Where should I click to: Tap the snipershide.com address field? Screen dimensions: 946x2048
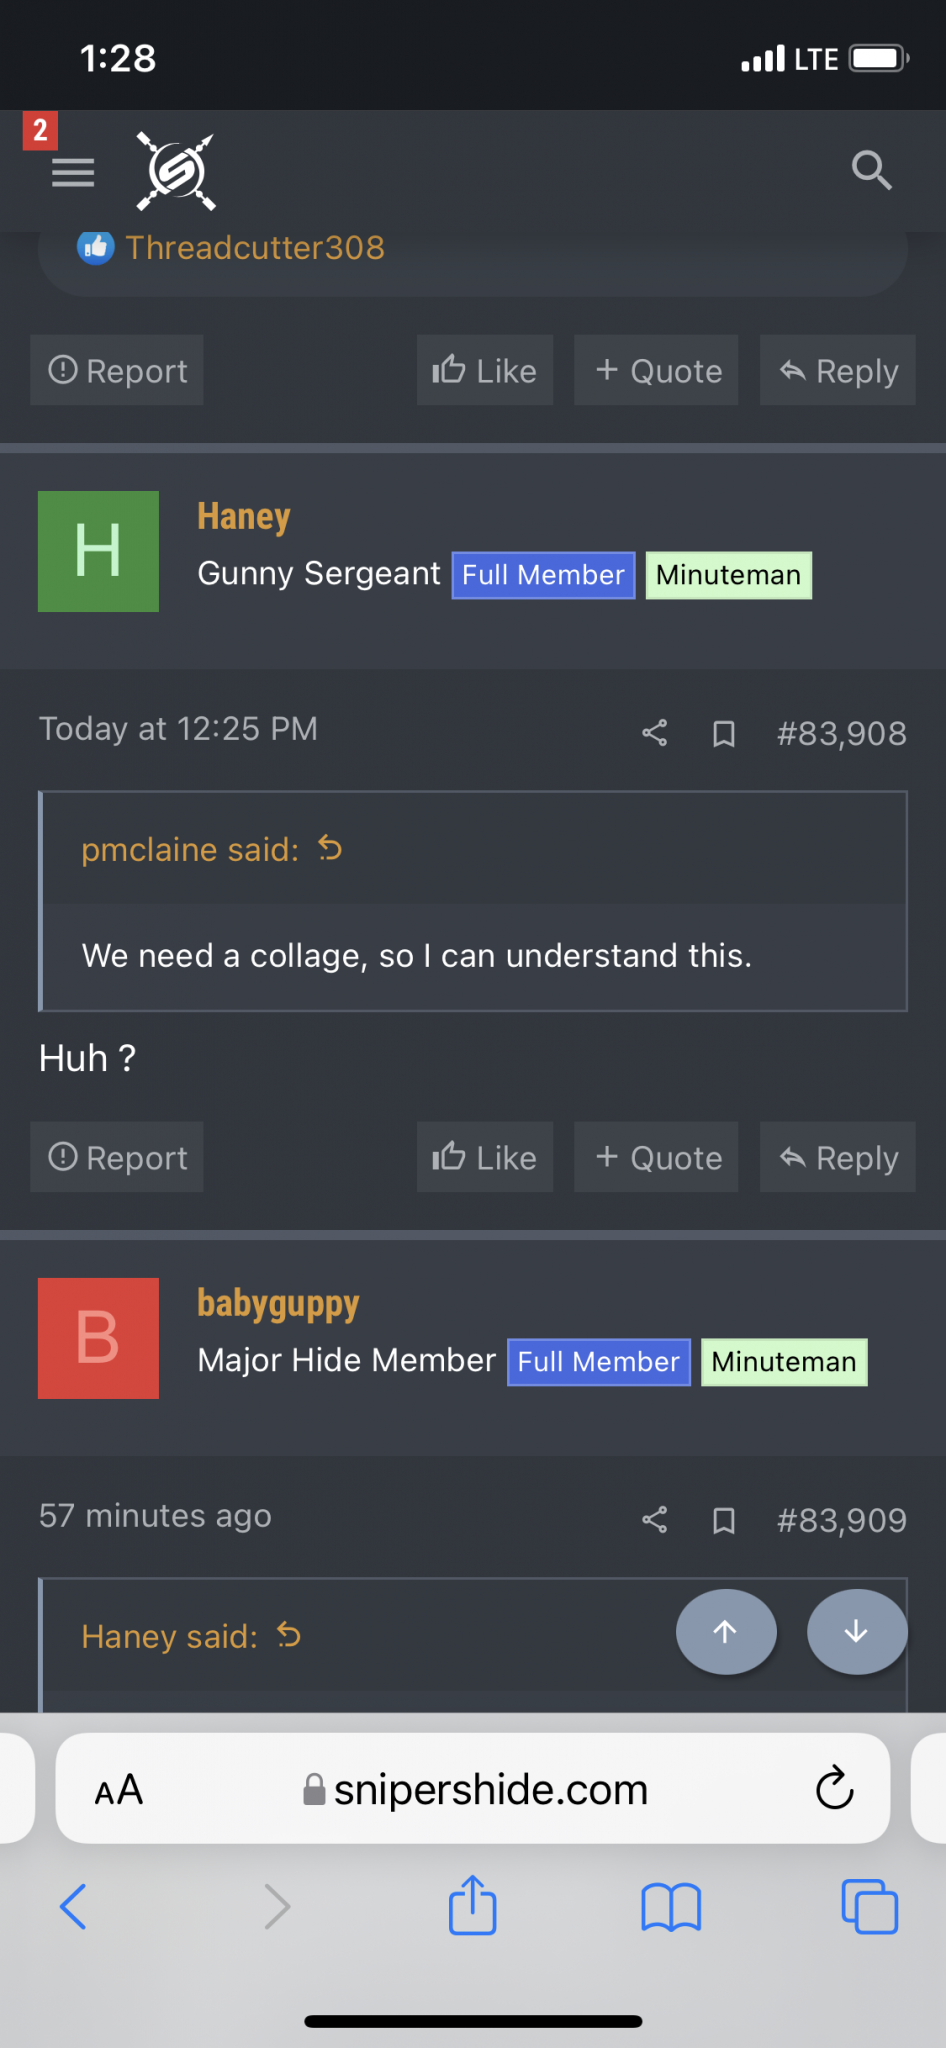coord(473,1788)
